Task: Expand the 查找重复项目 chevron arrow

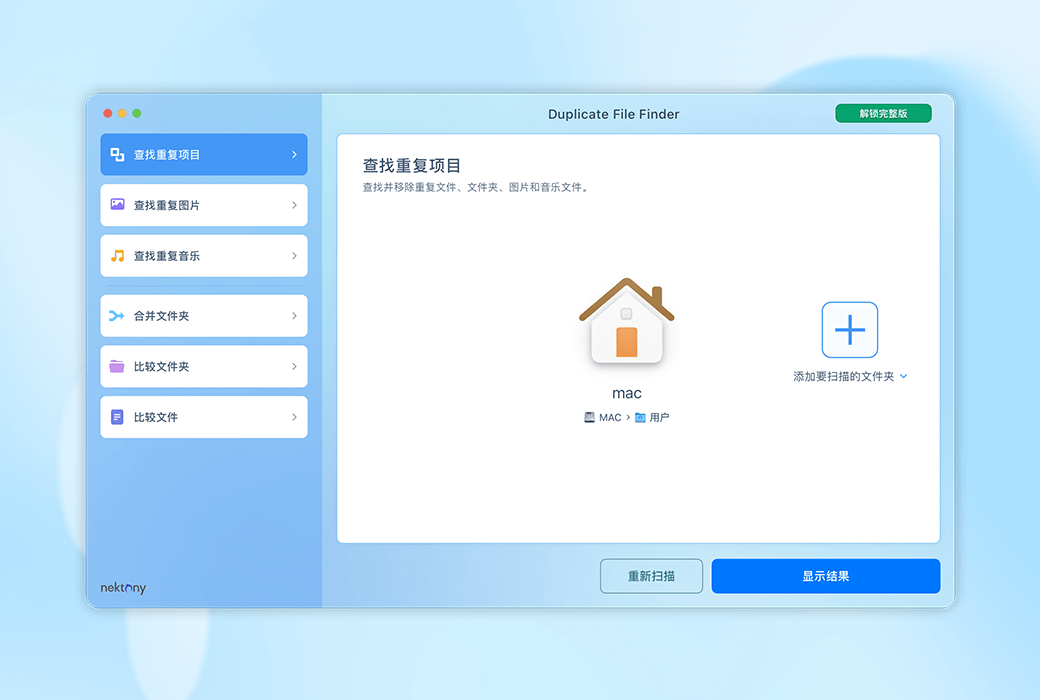Action: (294, 155)
